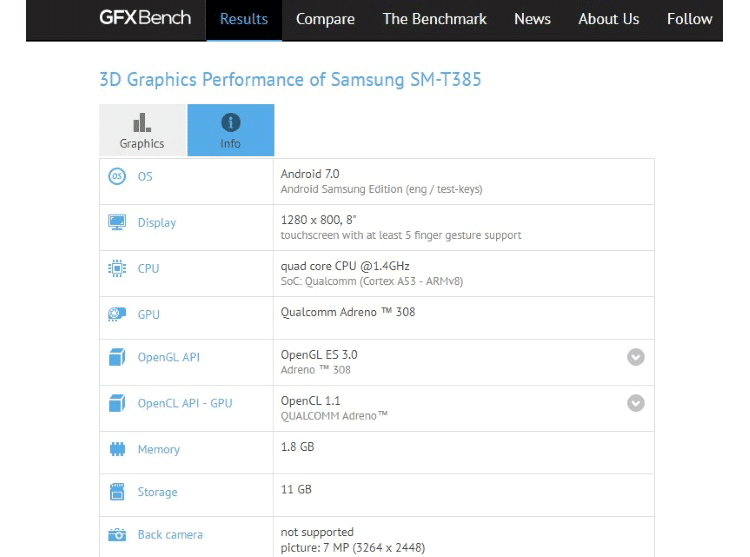Select quad core CPU @1.4GHz text

[345, 266]
